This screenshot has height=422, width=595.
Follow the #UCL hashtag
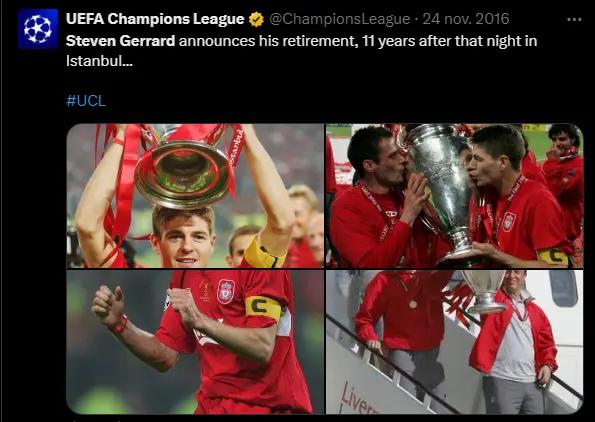pos(86,101)
